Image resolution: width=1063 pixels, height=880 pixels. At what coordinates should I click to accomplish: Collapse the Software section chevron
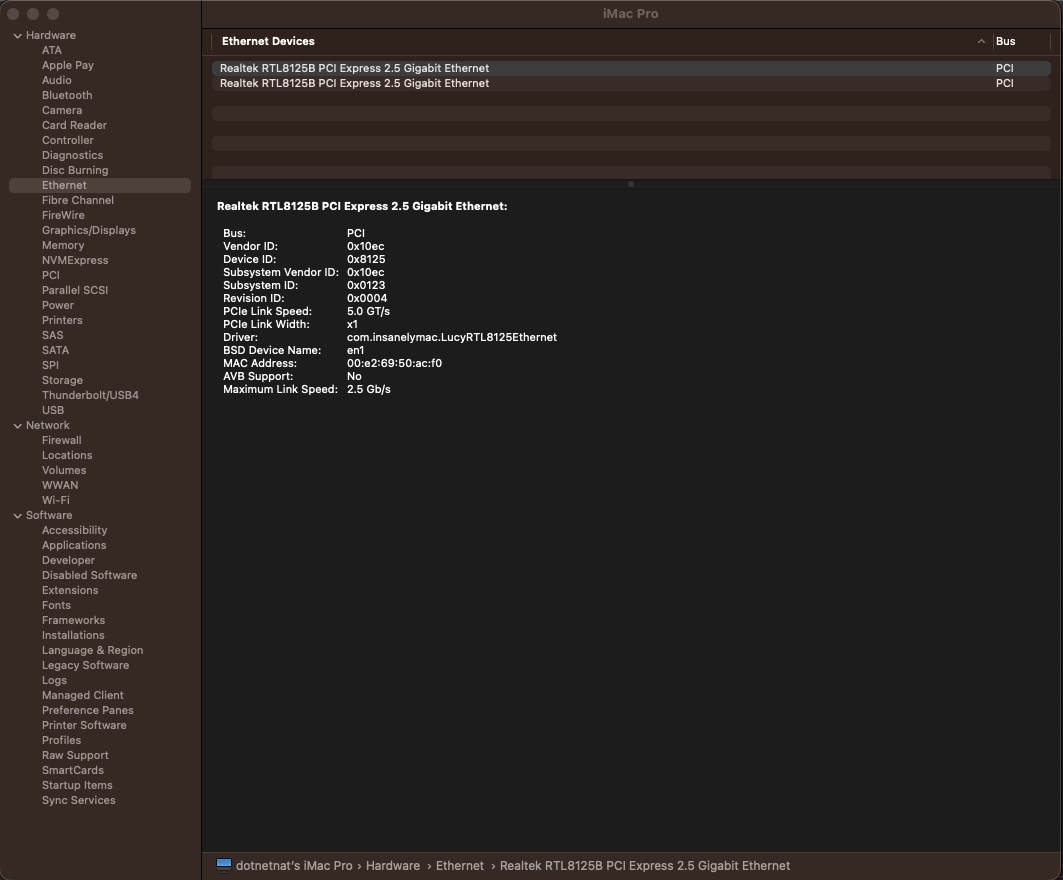tap(18, 516)
